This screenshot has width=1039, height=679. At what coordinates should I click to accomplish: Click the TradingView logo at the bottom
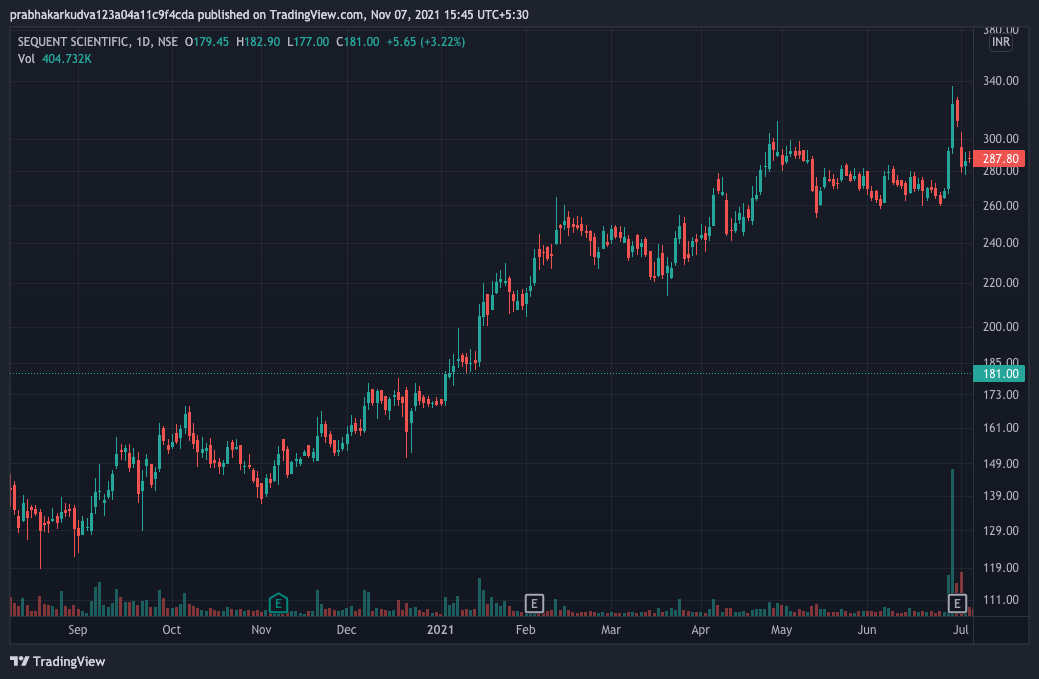(58, 661)
